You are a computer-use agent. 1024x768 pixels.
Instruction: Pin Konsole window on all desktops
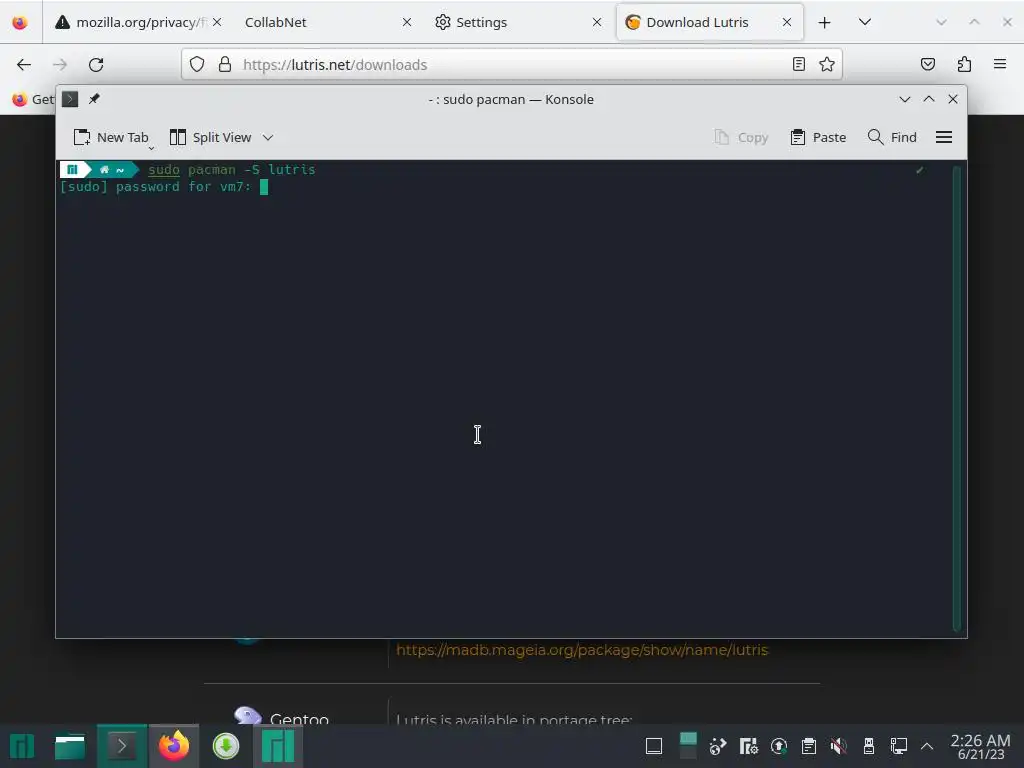(94, 99)
